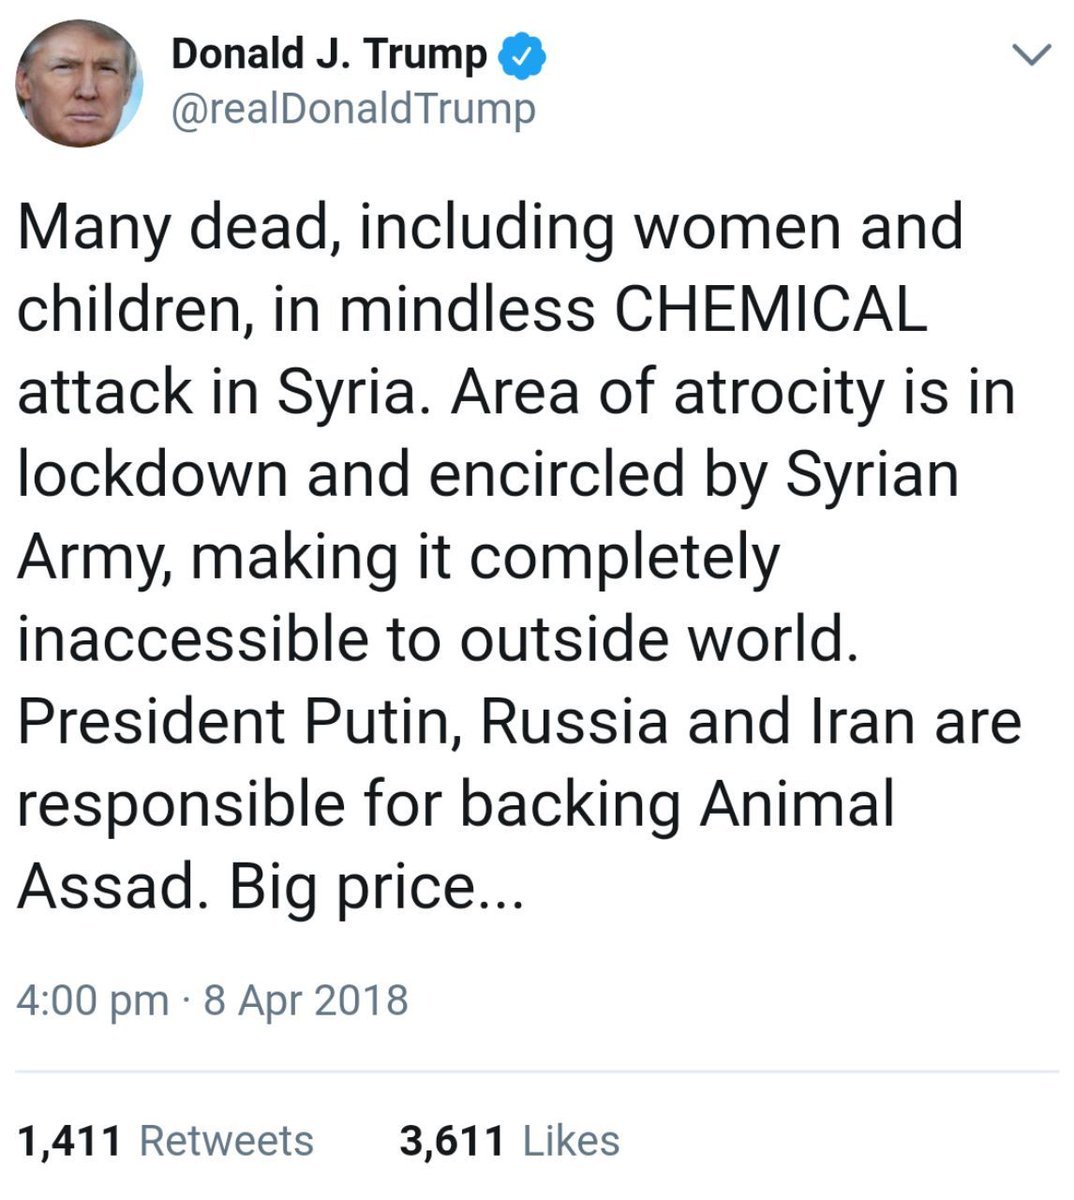Click "Animal" in the tweet body
Viewport: 1074px width, 1200px height.
pyautogui.click(x=796, y=803)
